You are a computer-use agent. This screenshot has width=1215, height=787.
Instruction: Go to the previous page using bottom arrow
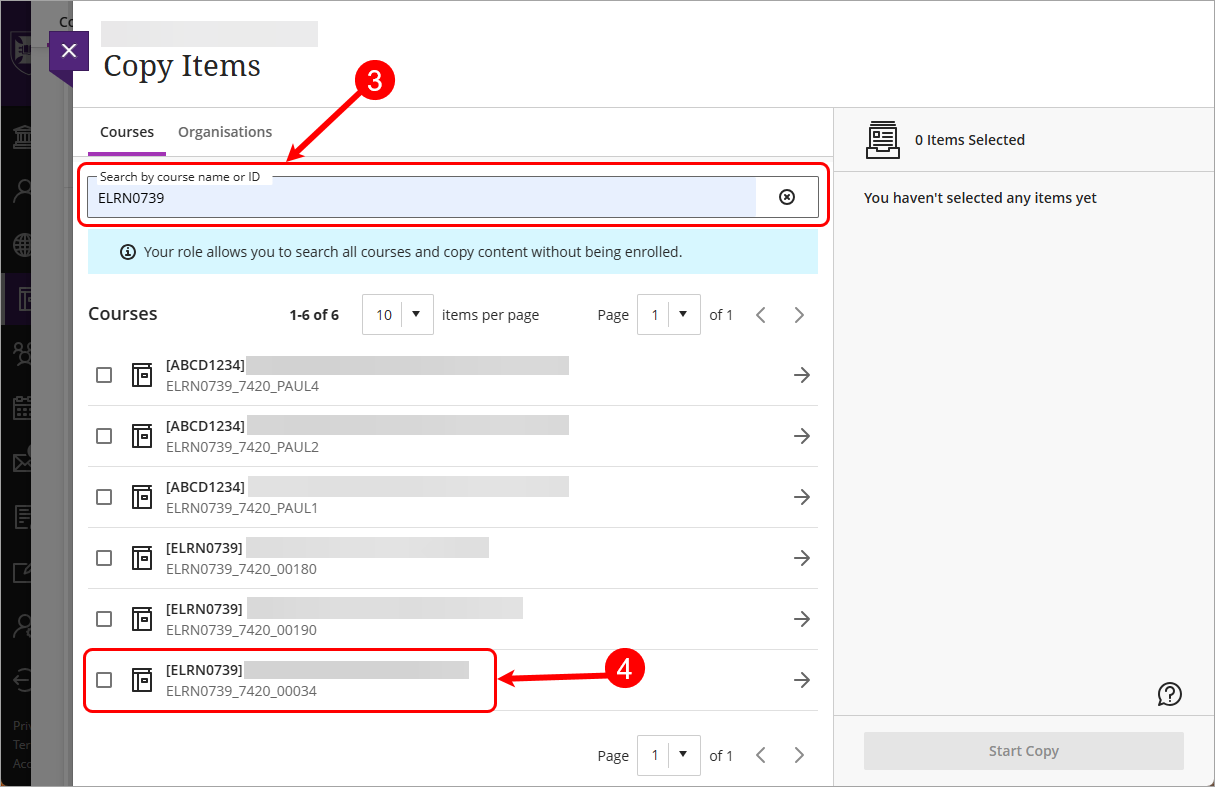coord(761,755)
